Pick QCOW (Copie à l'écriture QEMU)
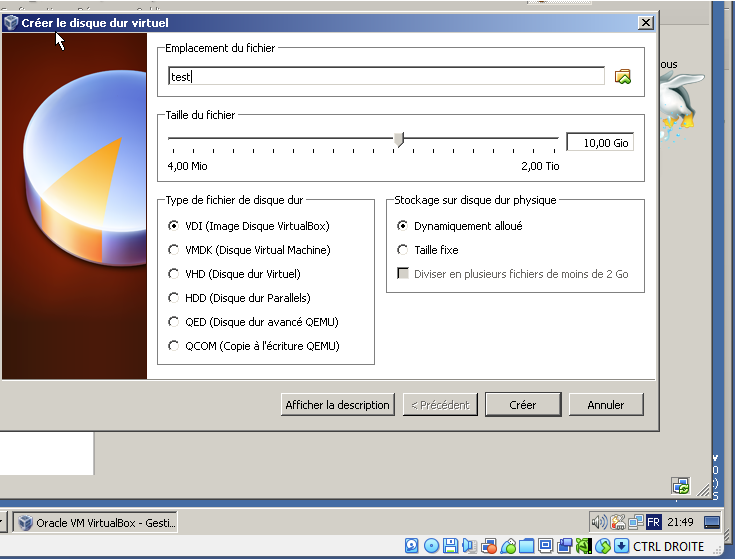The height and width of the screenshot is (559, 735). [x=254, y=346]
